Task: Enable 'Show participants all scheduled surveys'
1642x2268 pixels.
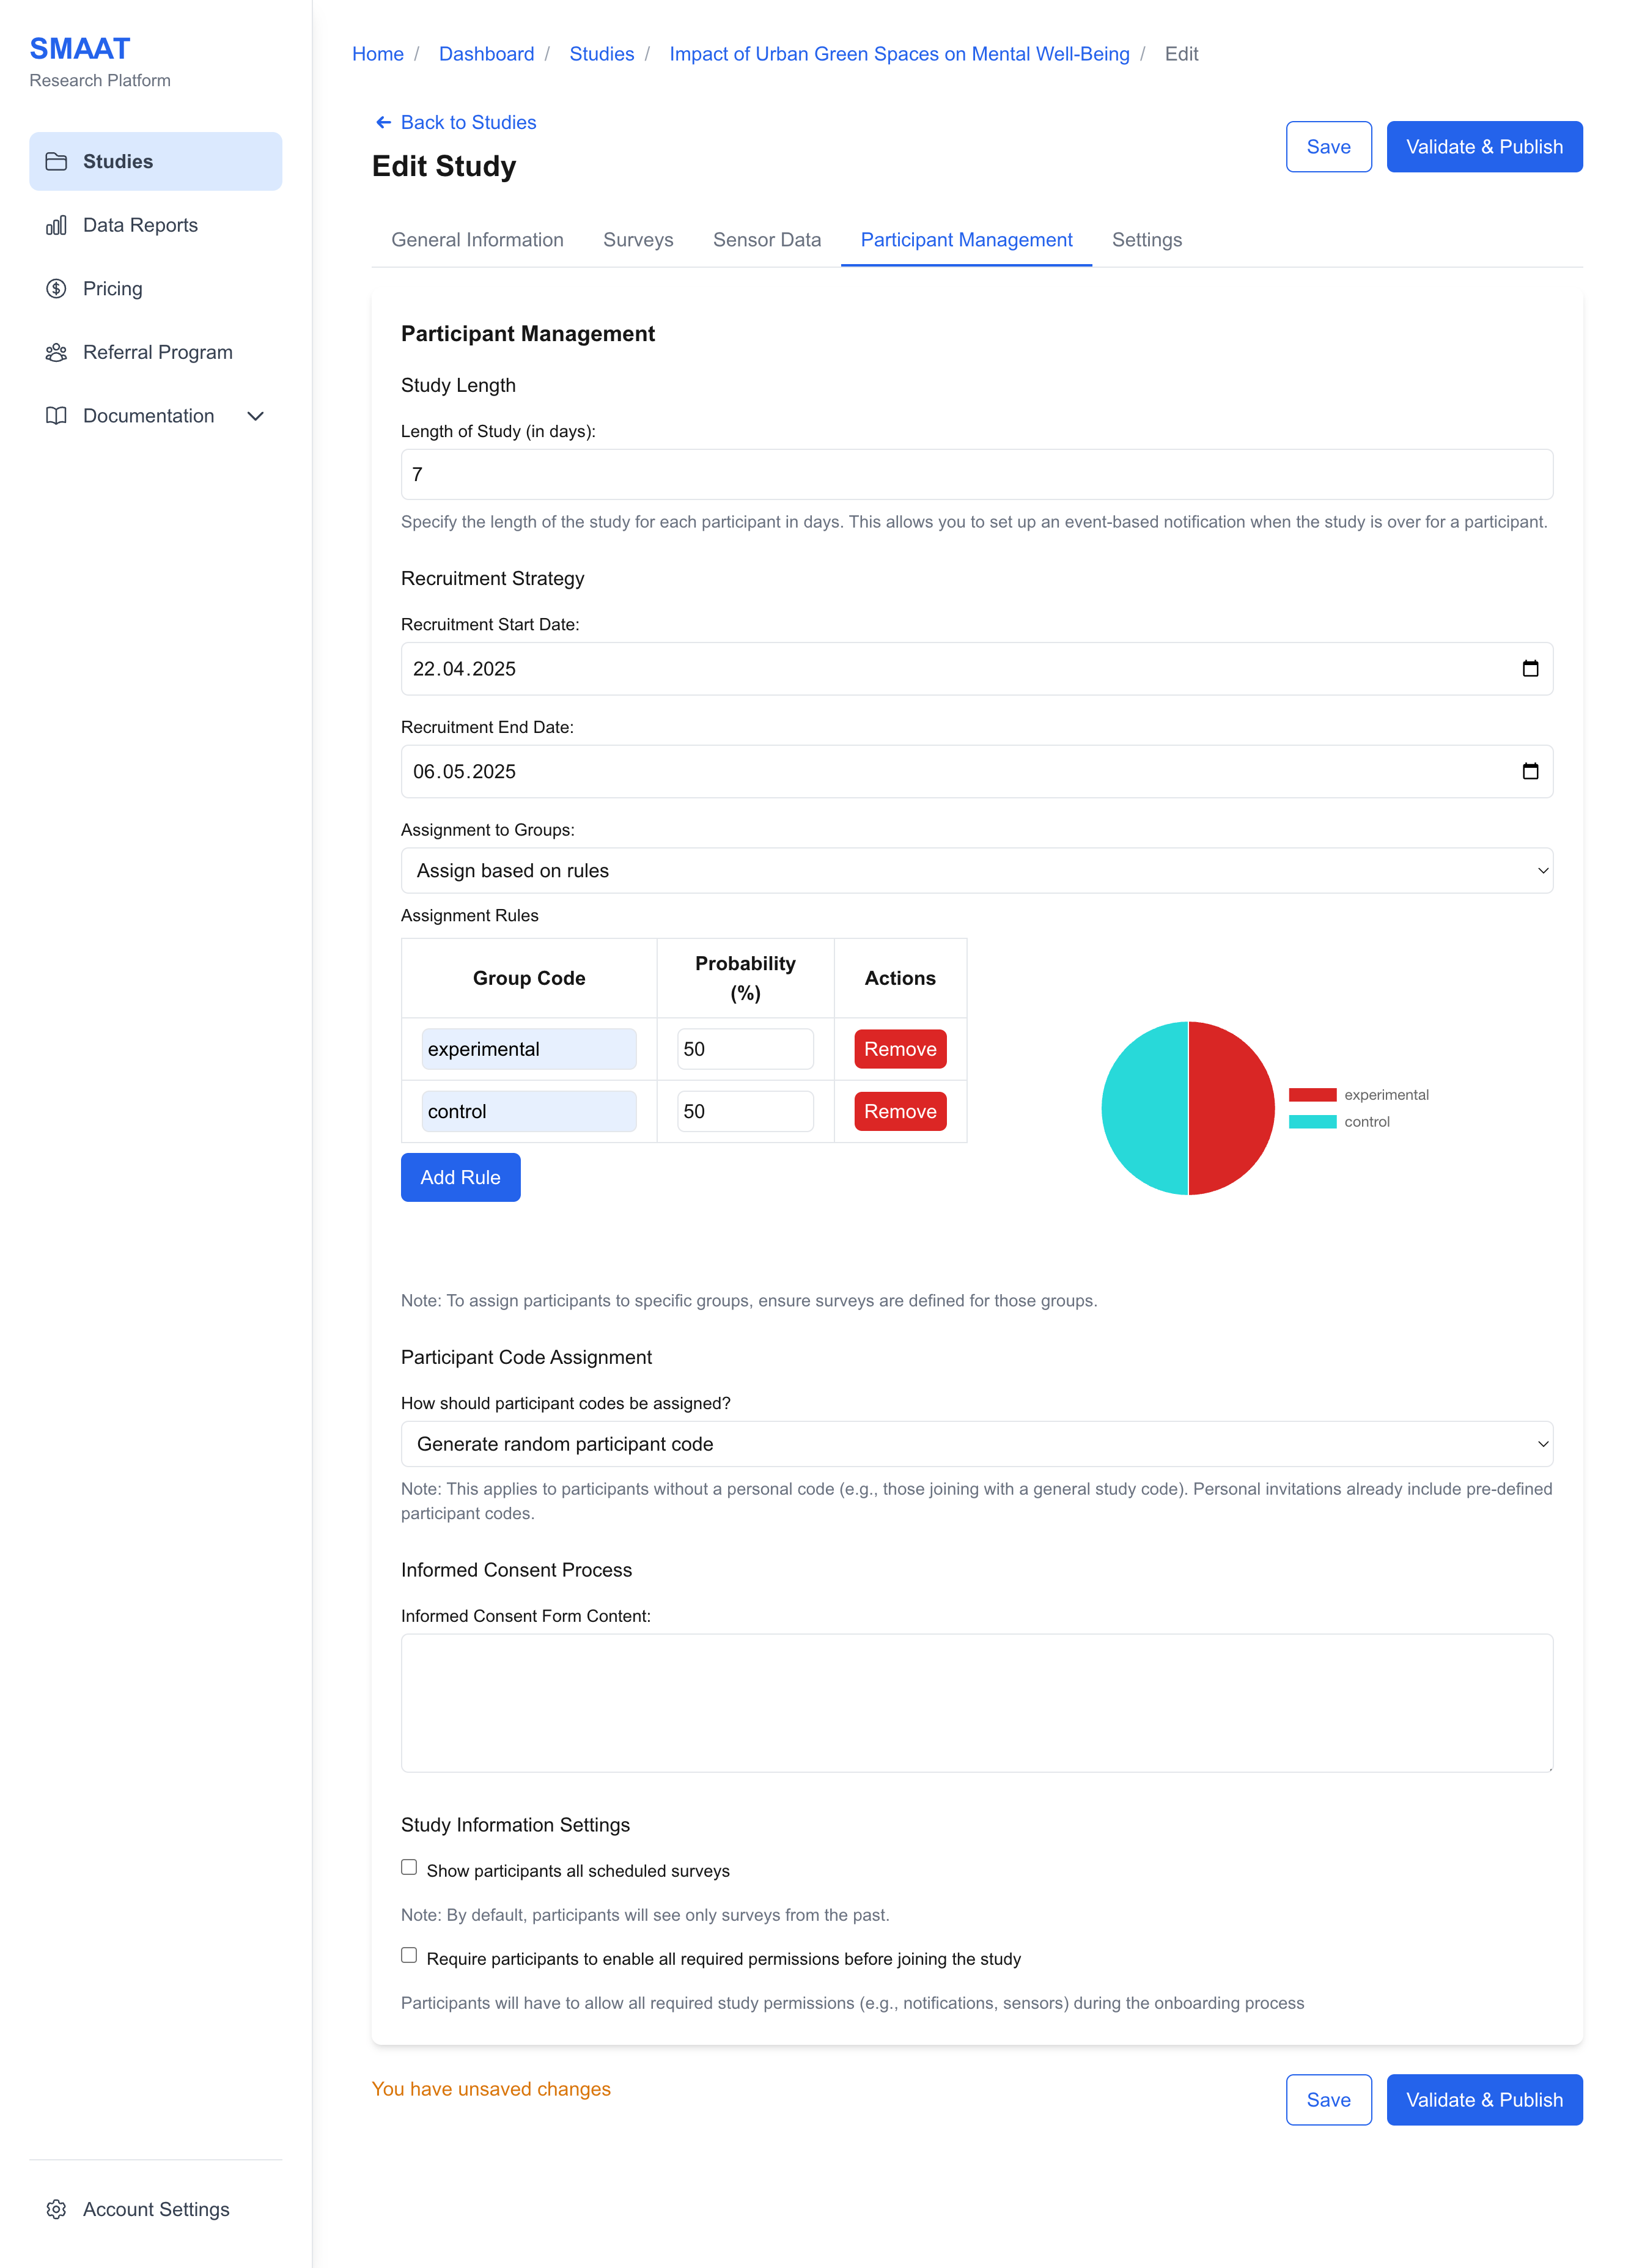Action: [x=408, y=1866]
